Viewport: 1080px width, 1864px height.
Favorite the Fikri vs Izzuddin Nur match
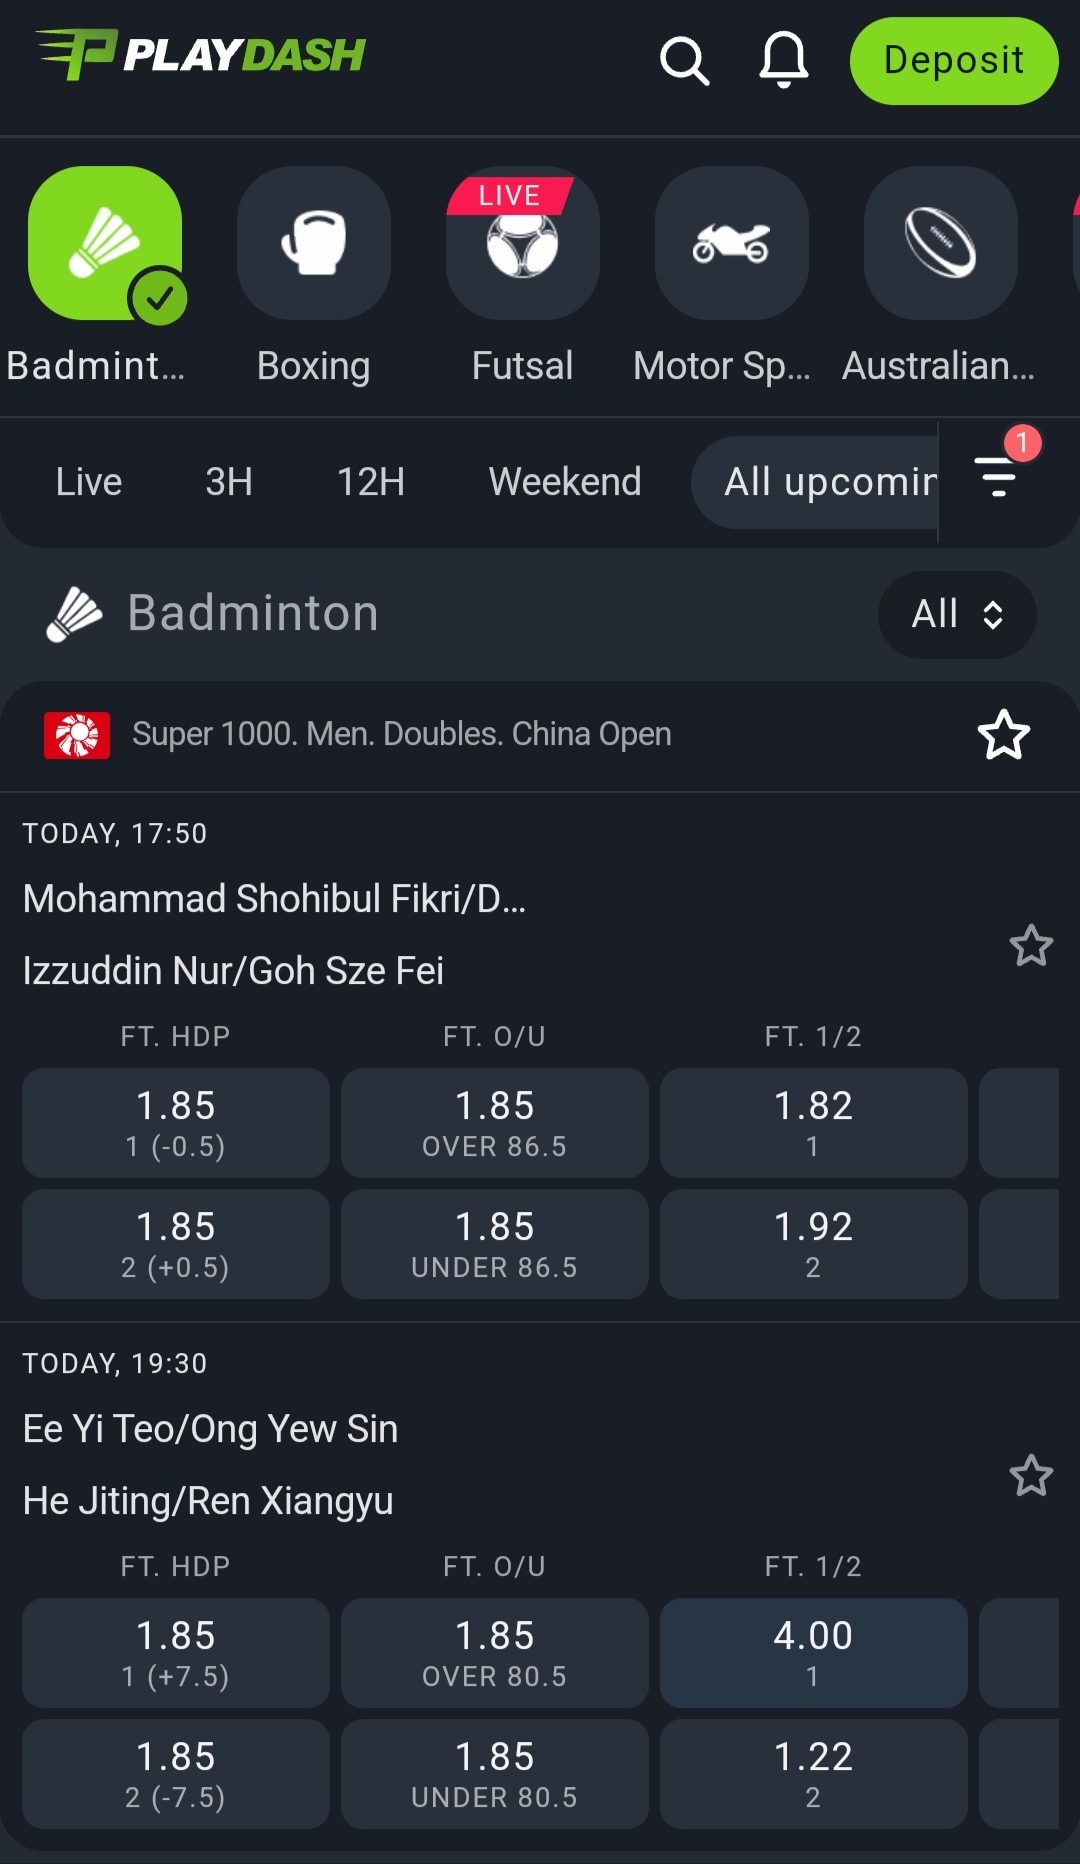click(x=1030, y=945)
